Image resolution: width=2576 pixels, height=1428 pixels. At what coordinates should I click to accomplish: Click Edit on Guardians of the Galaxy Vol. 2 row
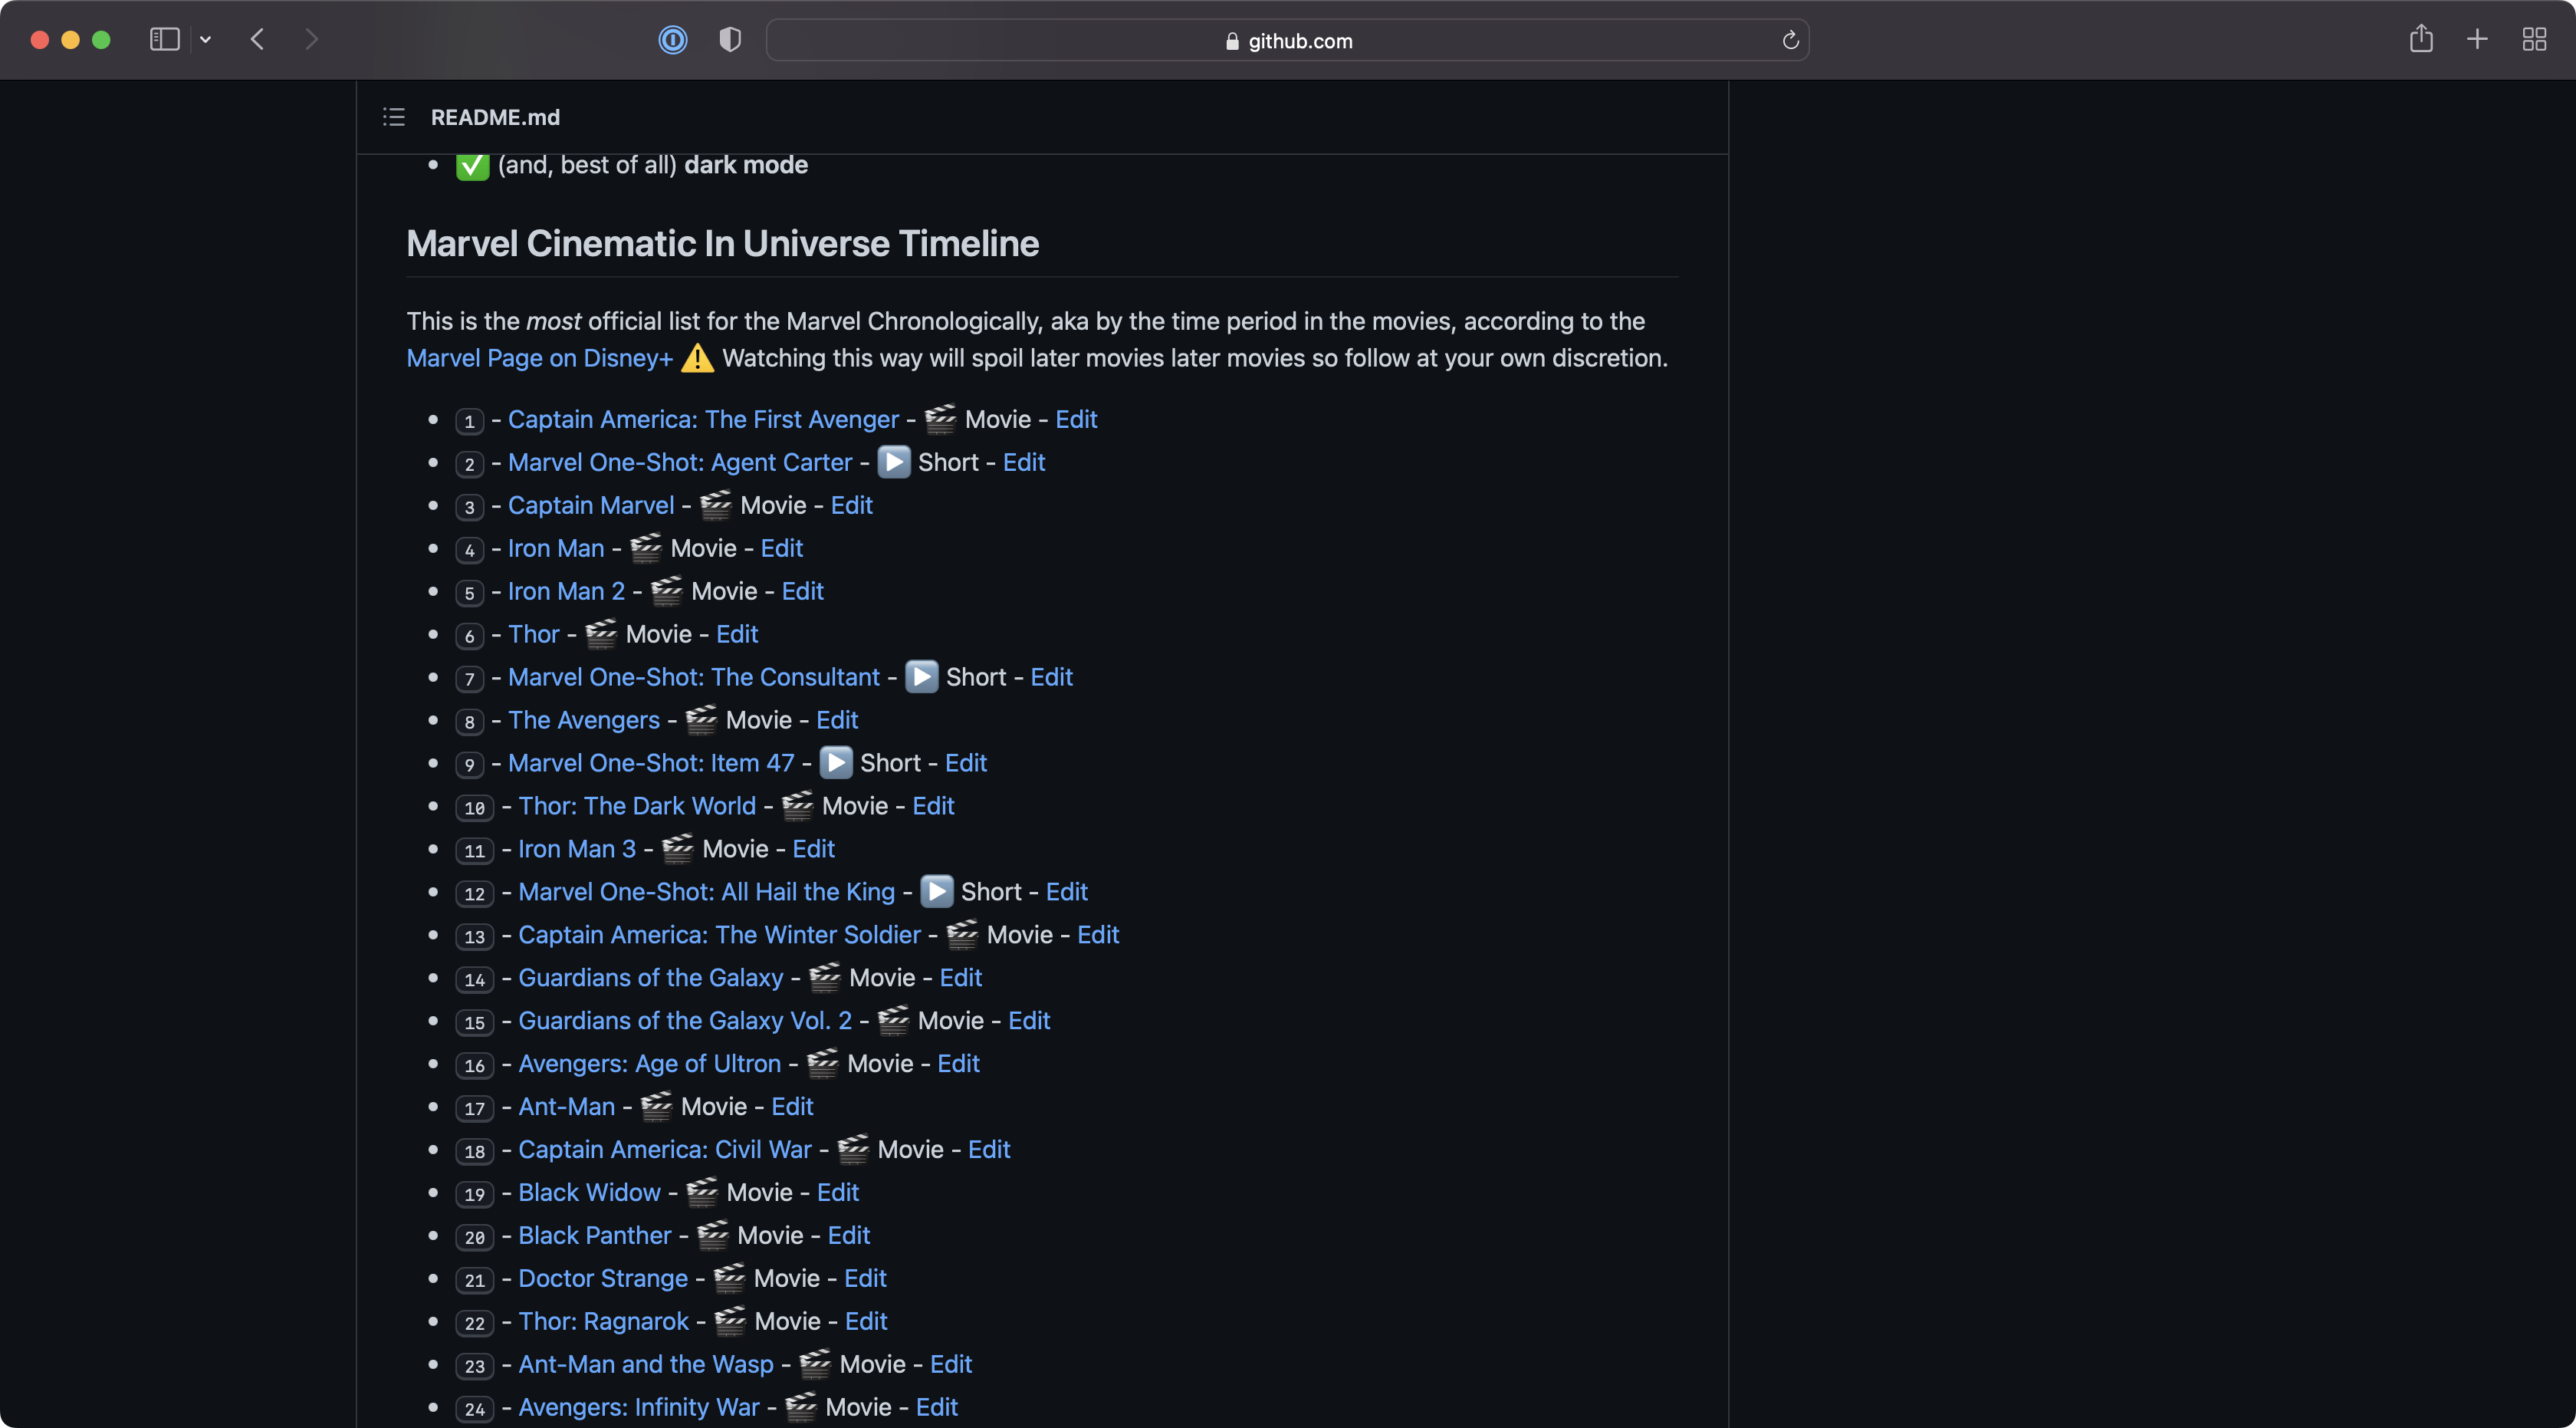(x=1029, y=1022)
